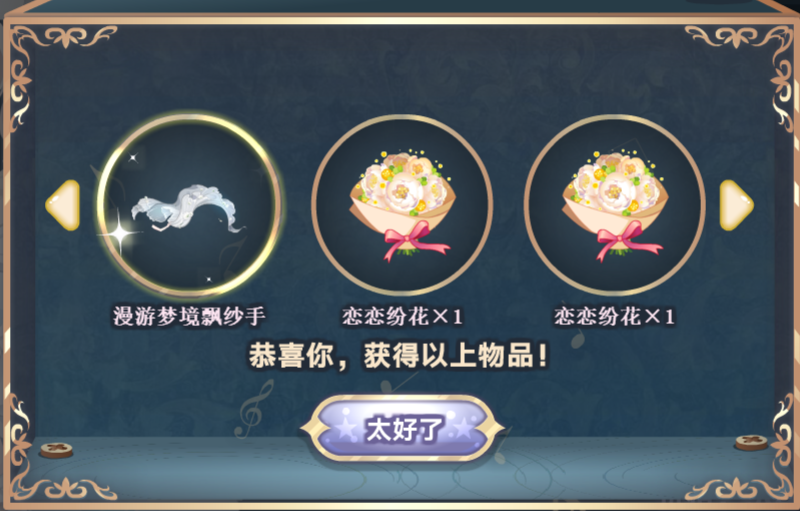The width and height of the screenshot is (800, 511).
Task: Click the yellow right arrow to see next rewards
Action: 736,205
